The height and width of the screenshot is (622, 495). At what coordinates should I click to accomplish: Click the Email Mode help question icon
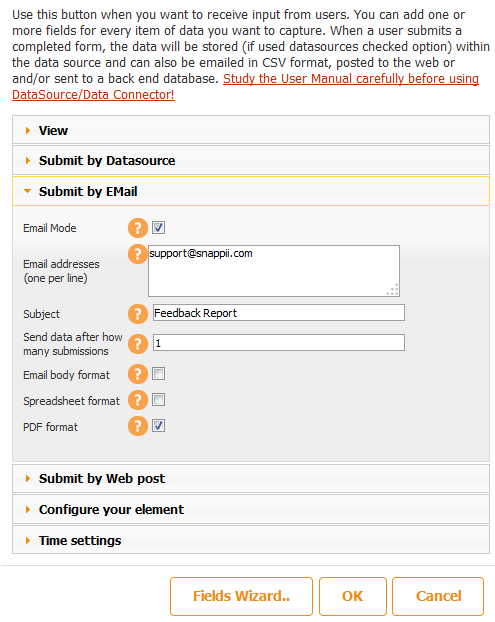point(138,228)
